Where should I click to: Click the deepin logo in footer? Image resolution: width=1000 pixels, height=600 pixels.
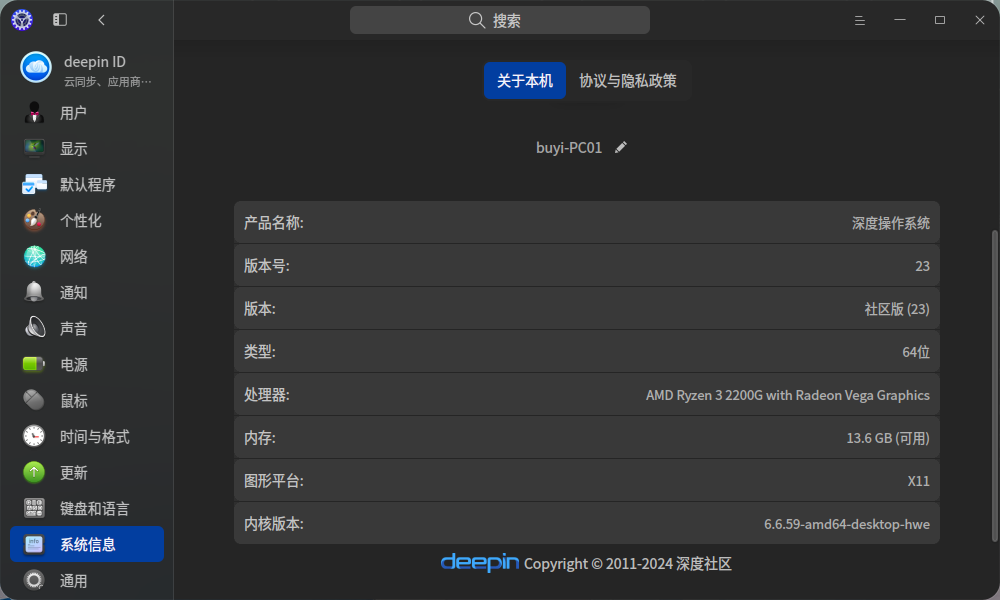tap(480, 562)
